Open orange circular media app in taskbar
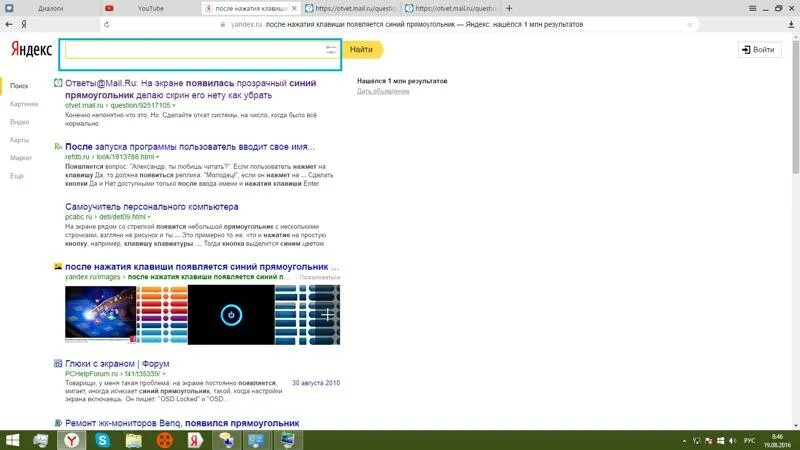 164,440
